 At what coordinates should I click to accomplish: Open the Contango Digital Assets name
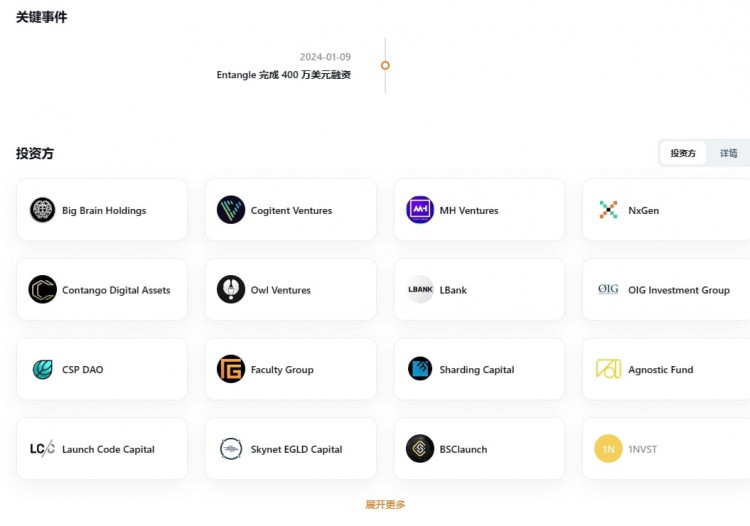pos(116,290)
